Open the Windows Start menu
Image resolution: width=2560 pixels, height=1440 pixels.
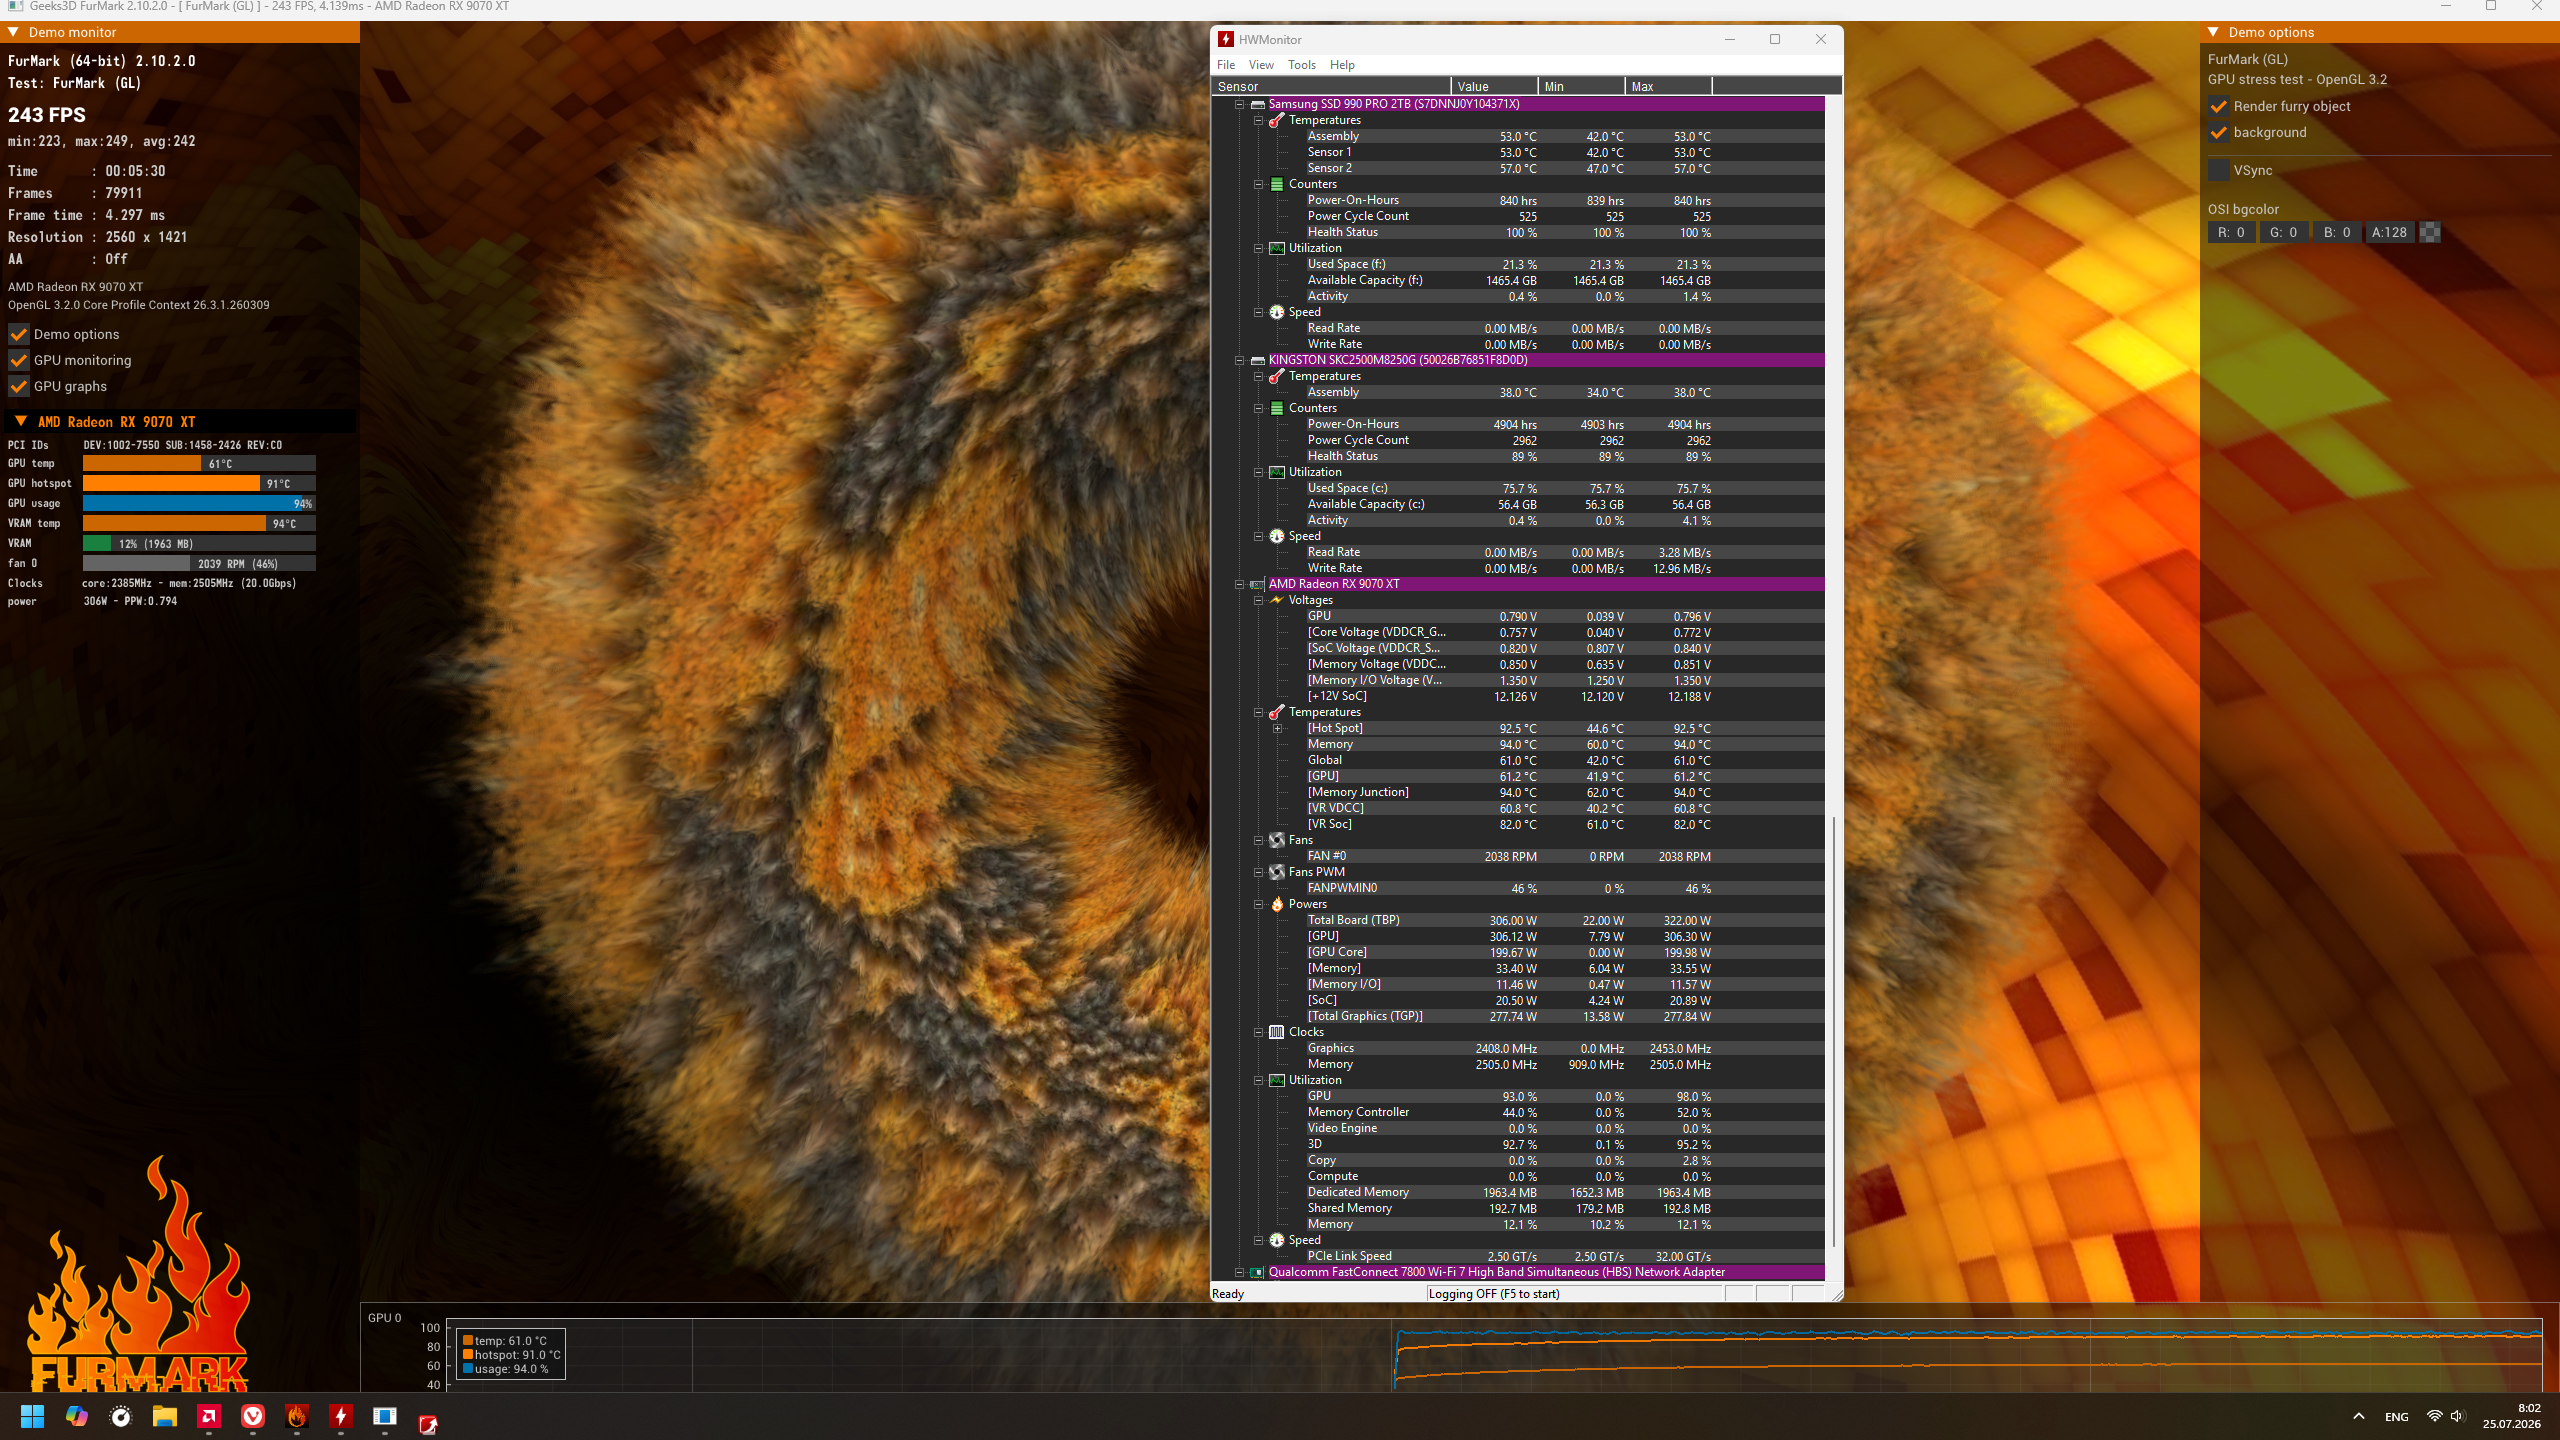33,1416
